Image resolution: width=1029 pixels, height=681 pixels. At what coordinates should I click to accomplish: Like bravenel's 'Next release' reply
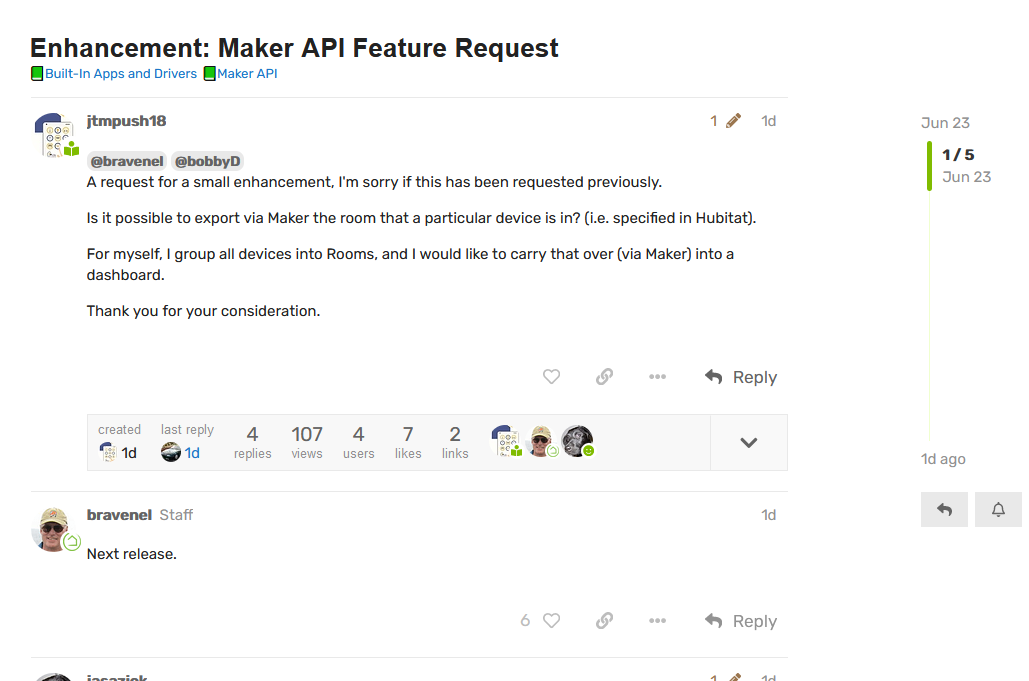[x=551, y=621]
